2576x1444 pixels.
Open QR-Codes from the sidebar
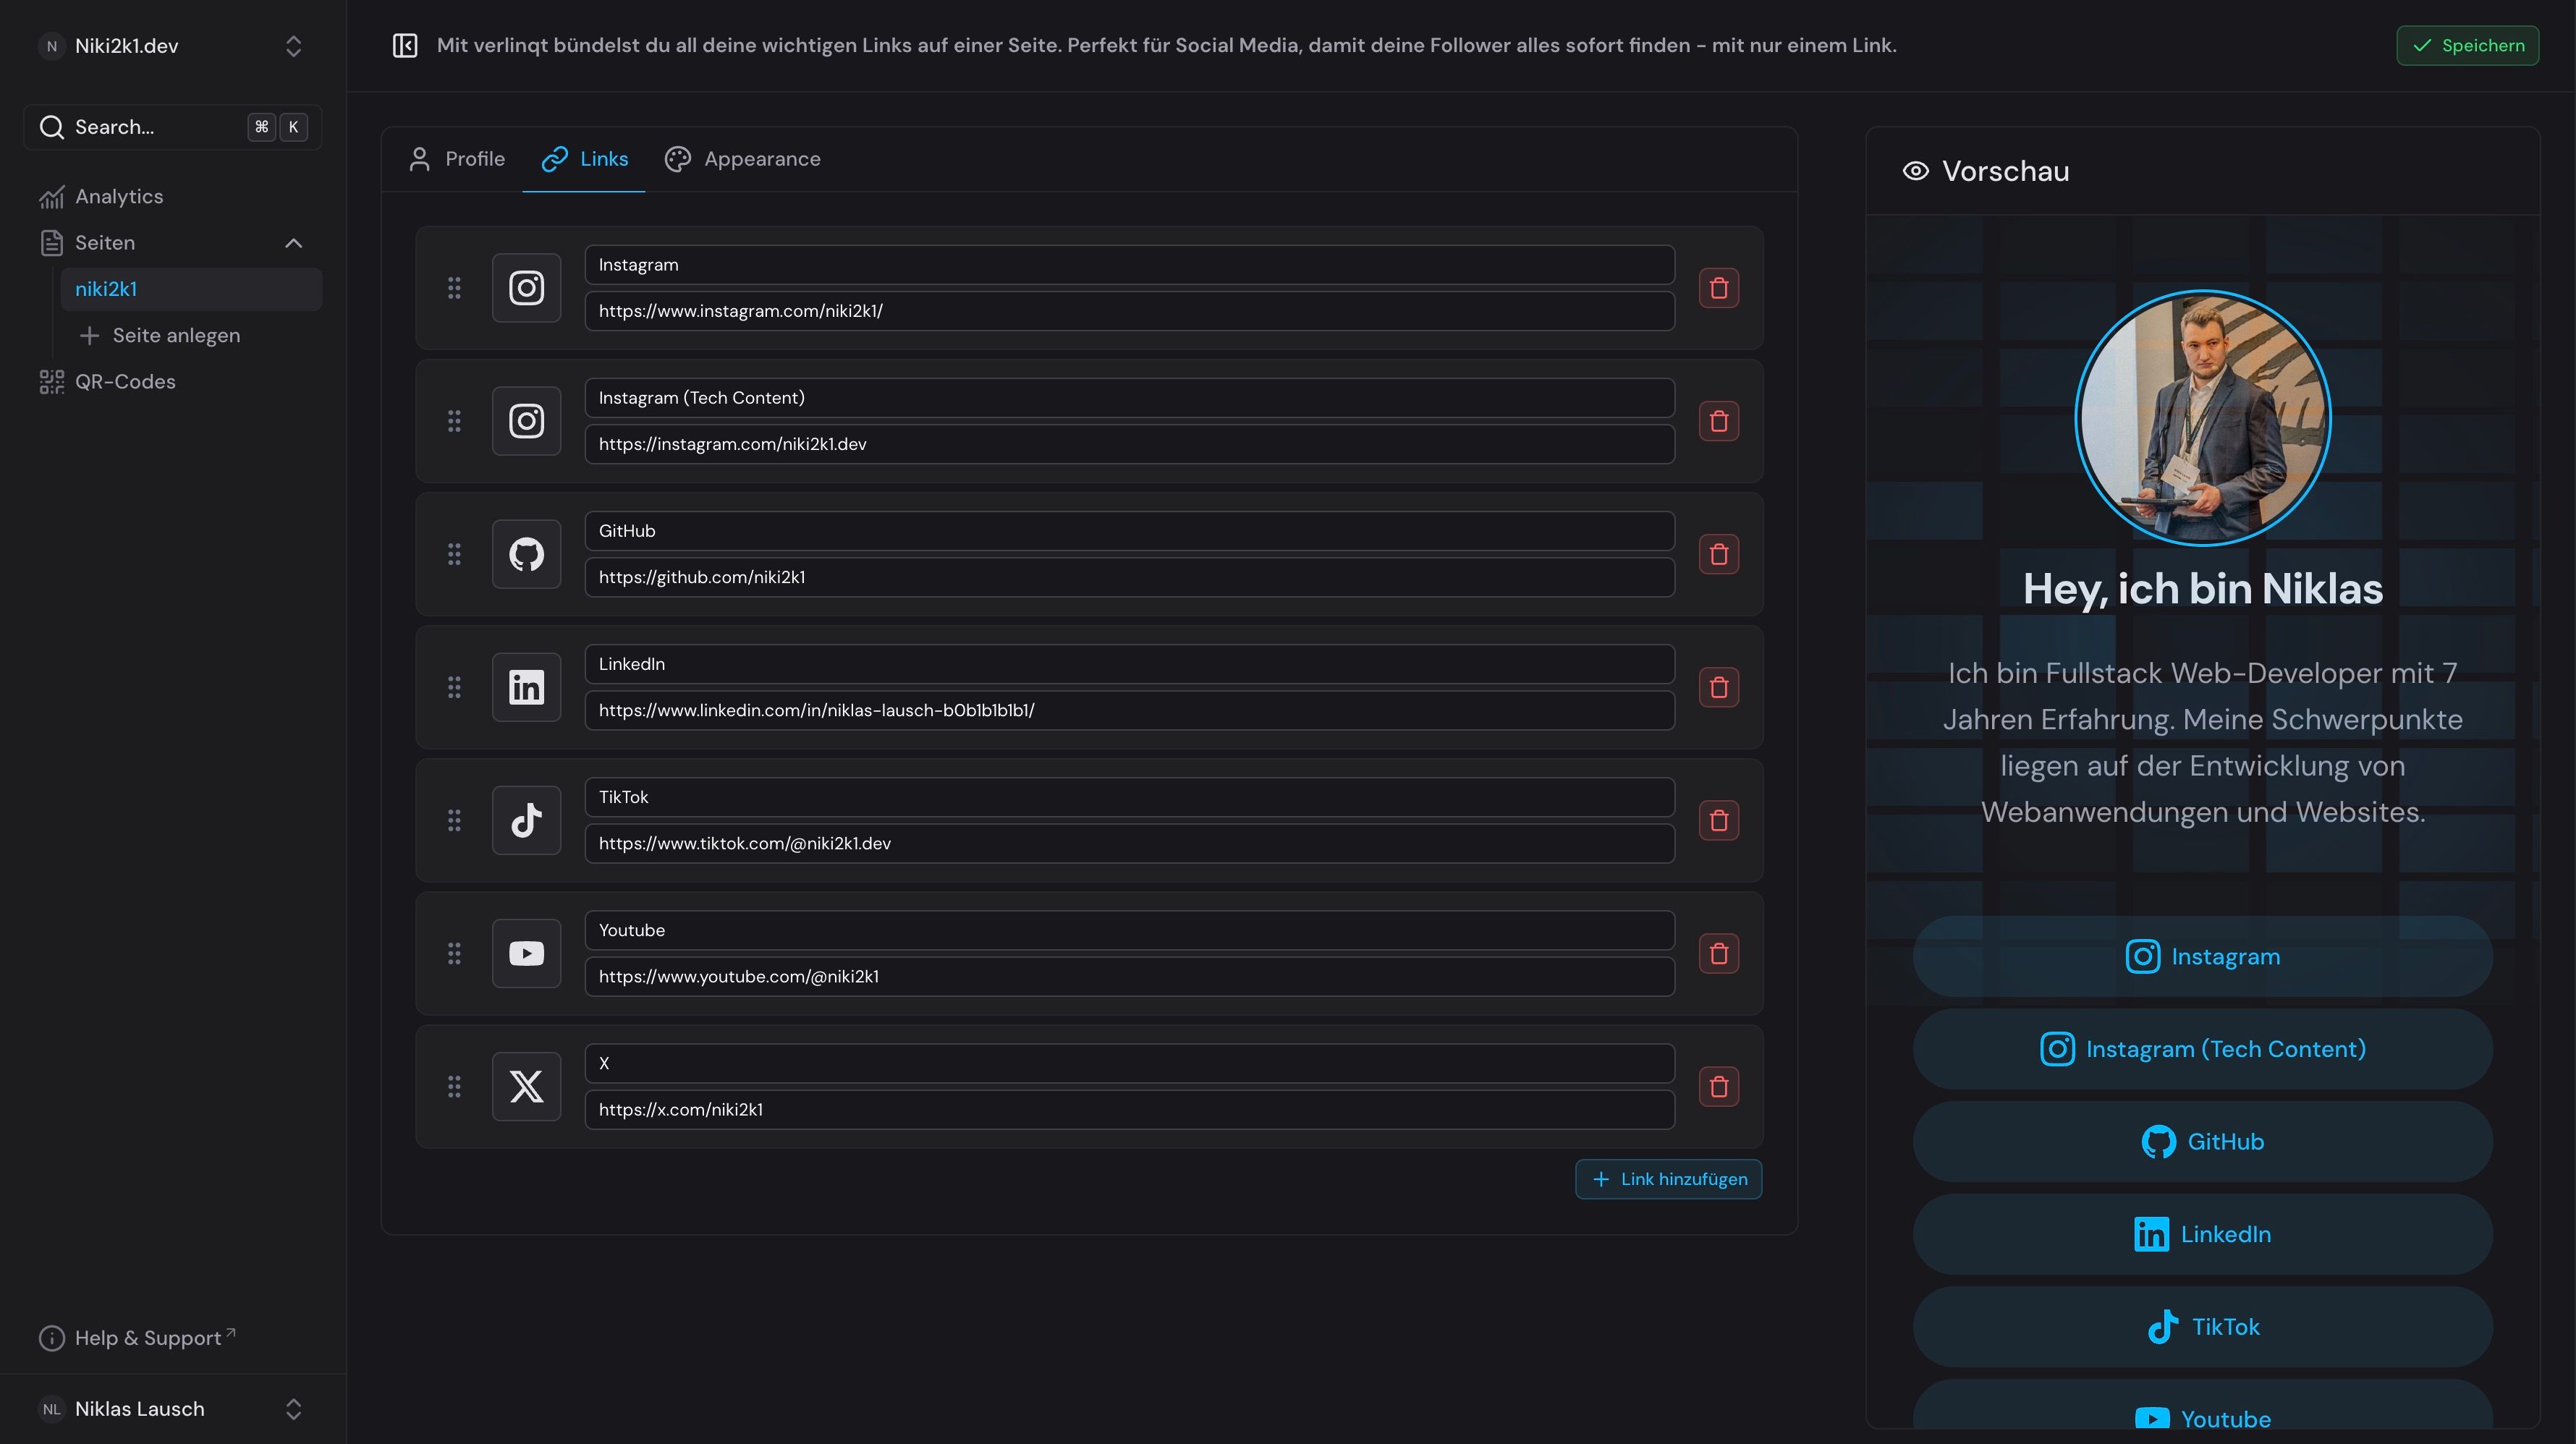[x=125, y=381]
